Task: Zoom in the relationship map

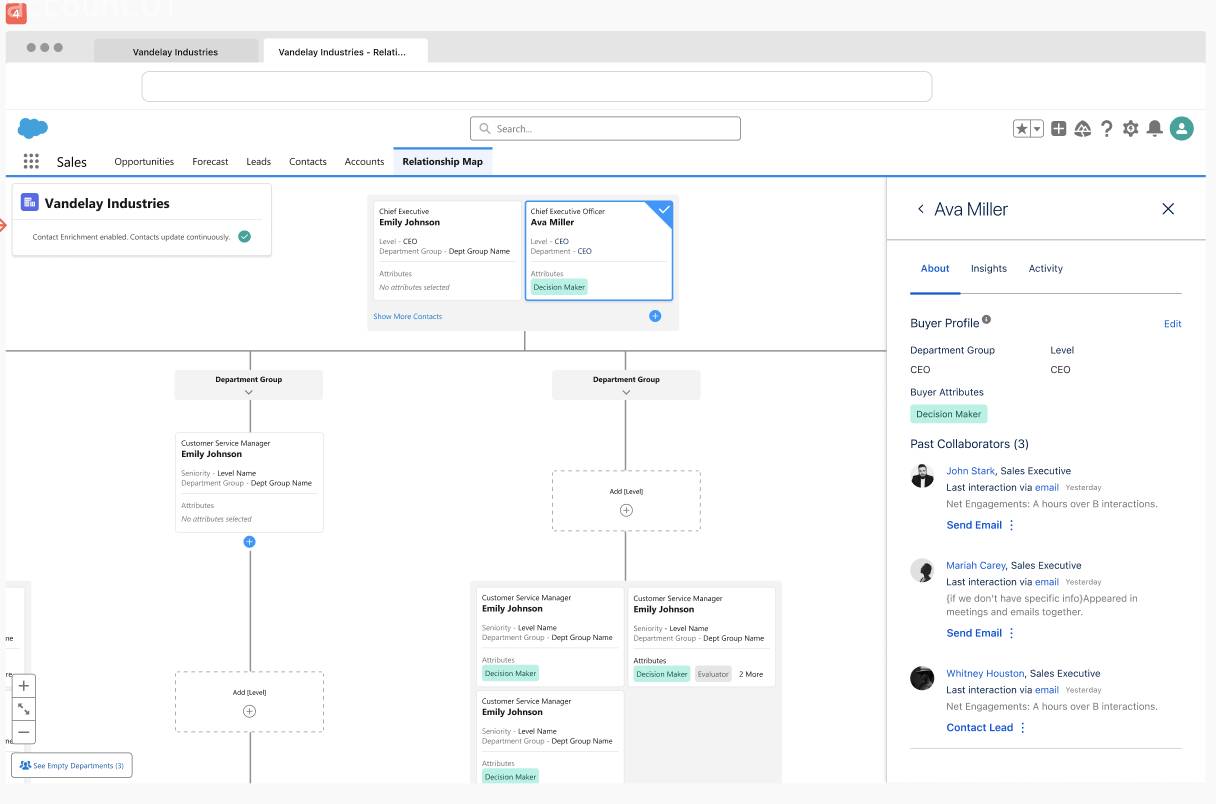Action: coord(24,685)
